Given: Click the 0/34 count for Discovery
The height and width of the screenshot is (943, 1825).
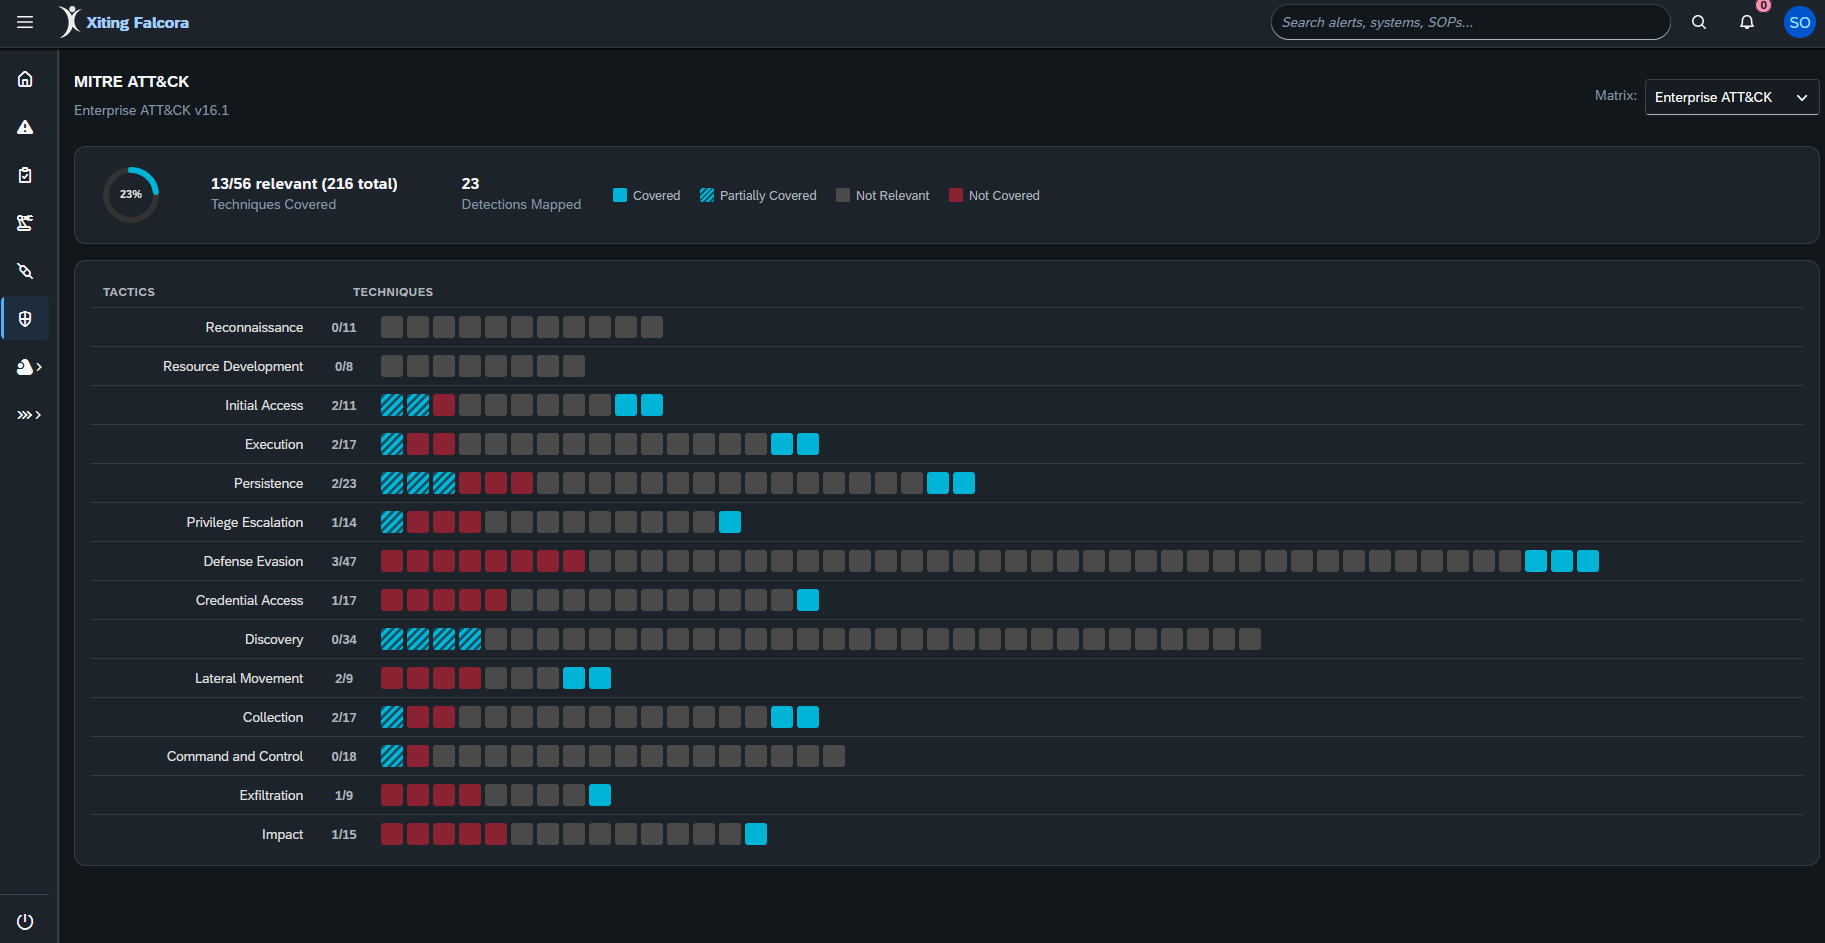Looking at the screenshot, I should 344,639.
